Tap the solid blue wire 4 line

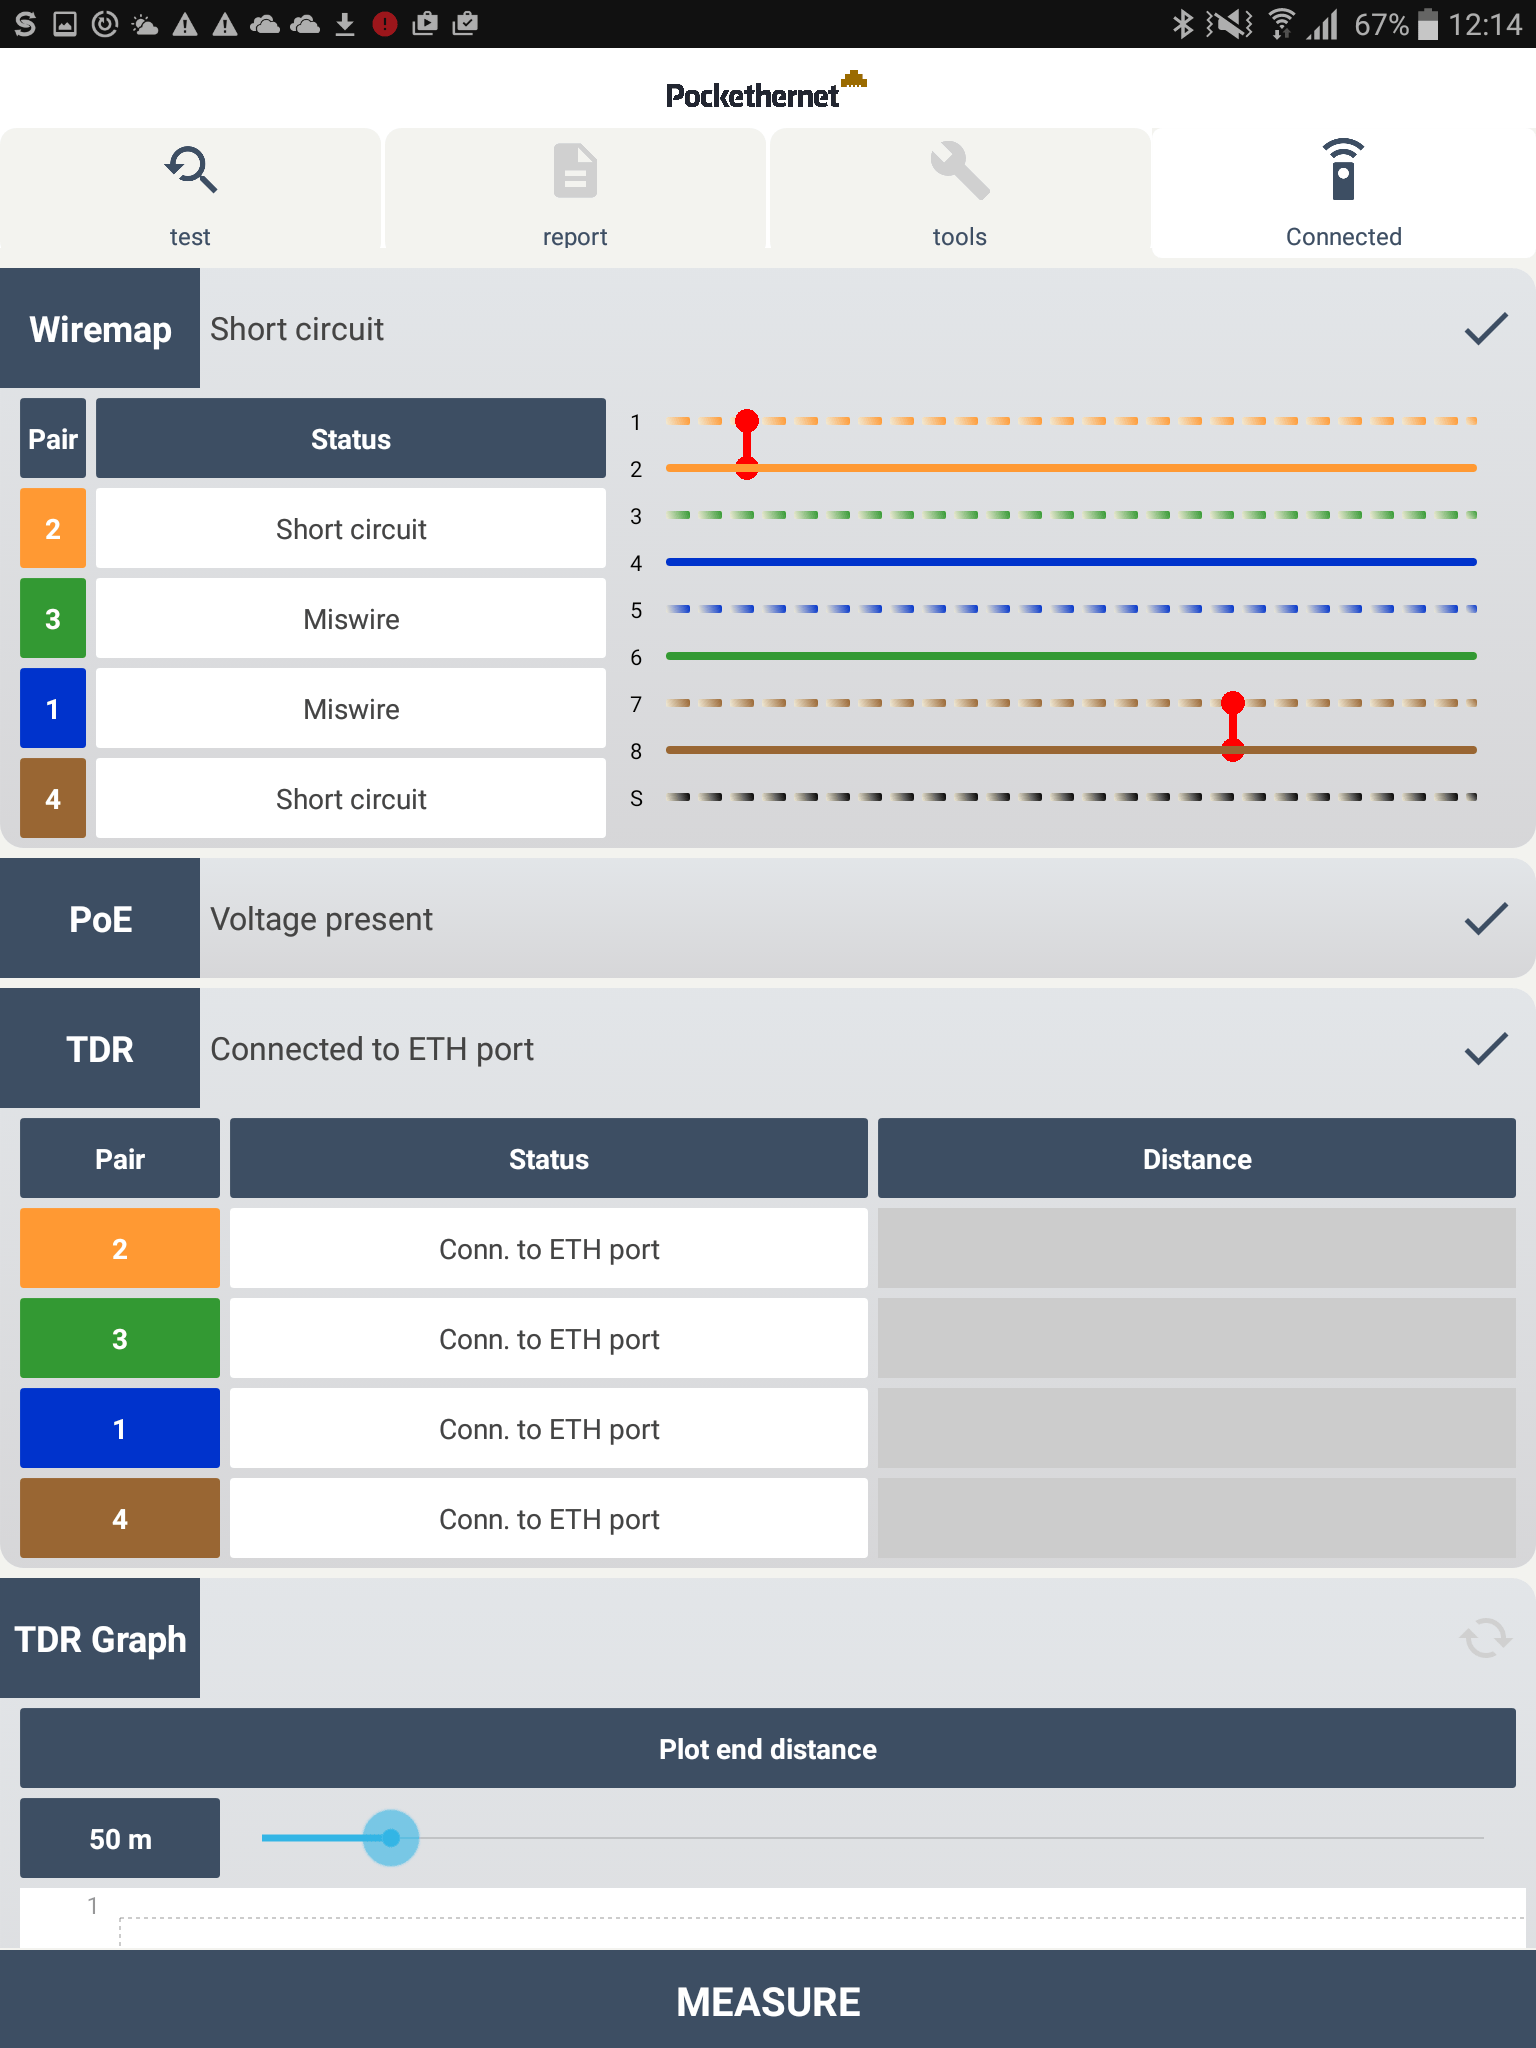click(x=1071, y=562)
